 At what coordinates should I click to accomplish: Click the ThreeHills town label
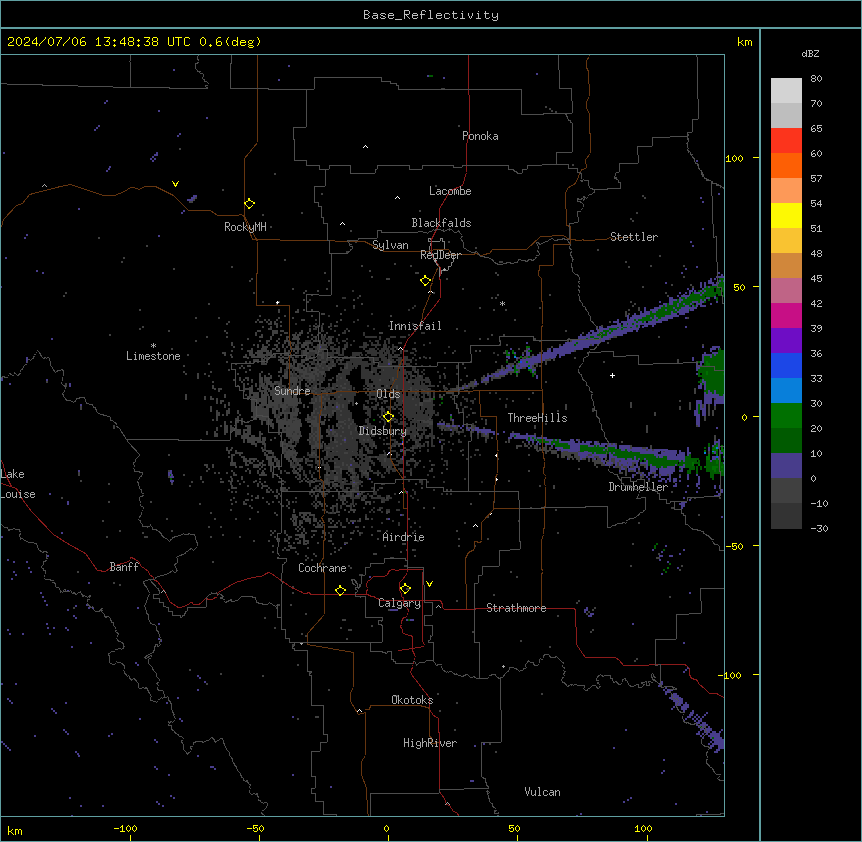tap(537, 418)
